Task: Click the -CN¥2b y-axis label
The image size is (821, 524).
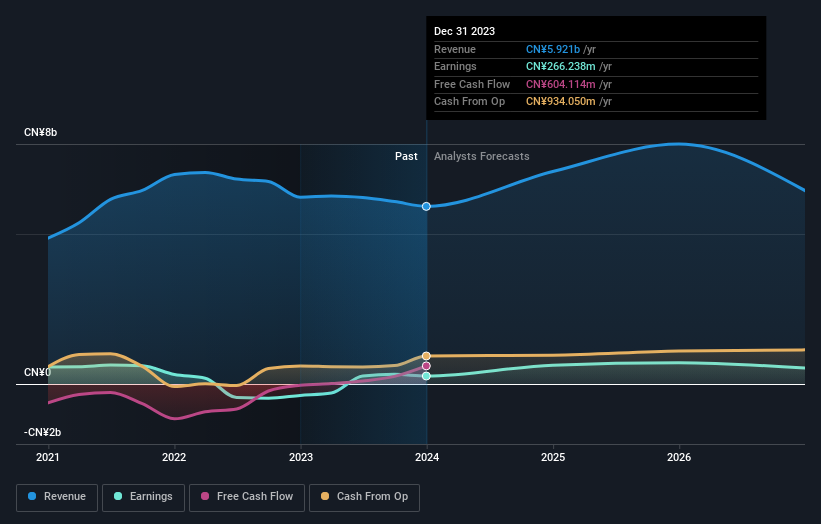Action: point(42,432)
